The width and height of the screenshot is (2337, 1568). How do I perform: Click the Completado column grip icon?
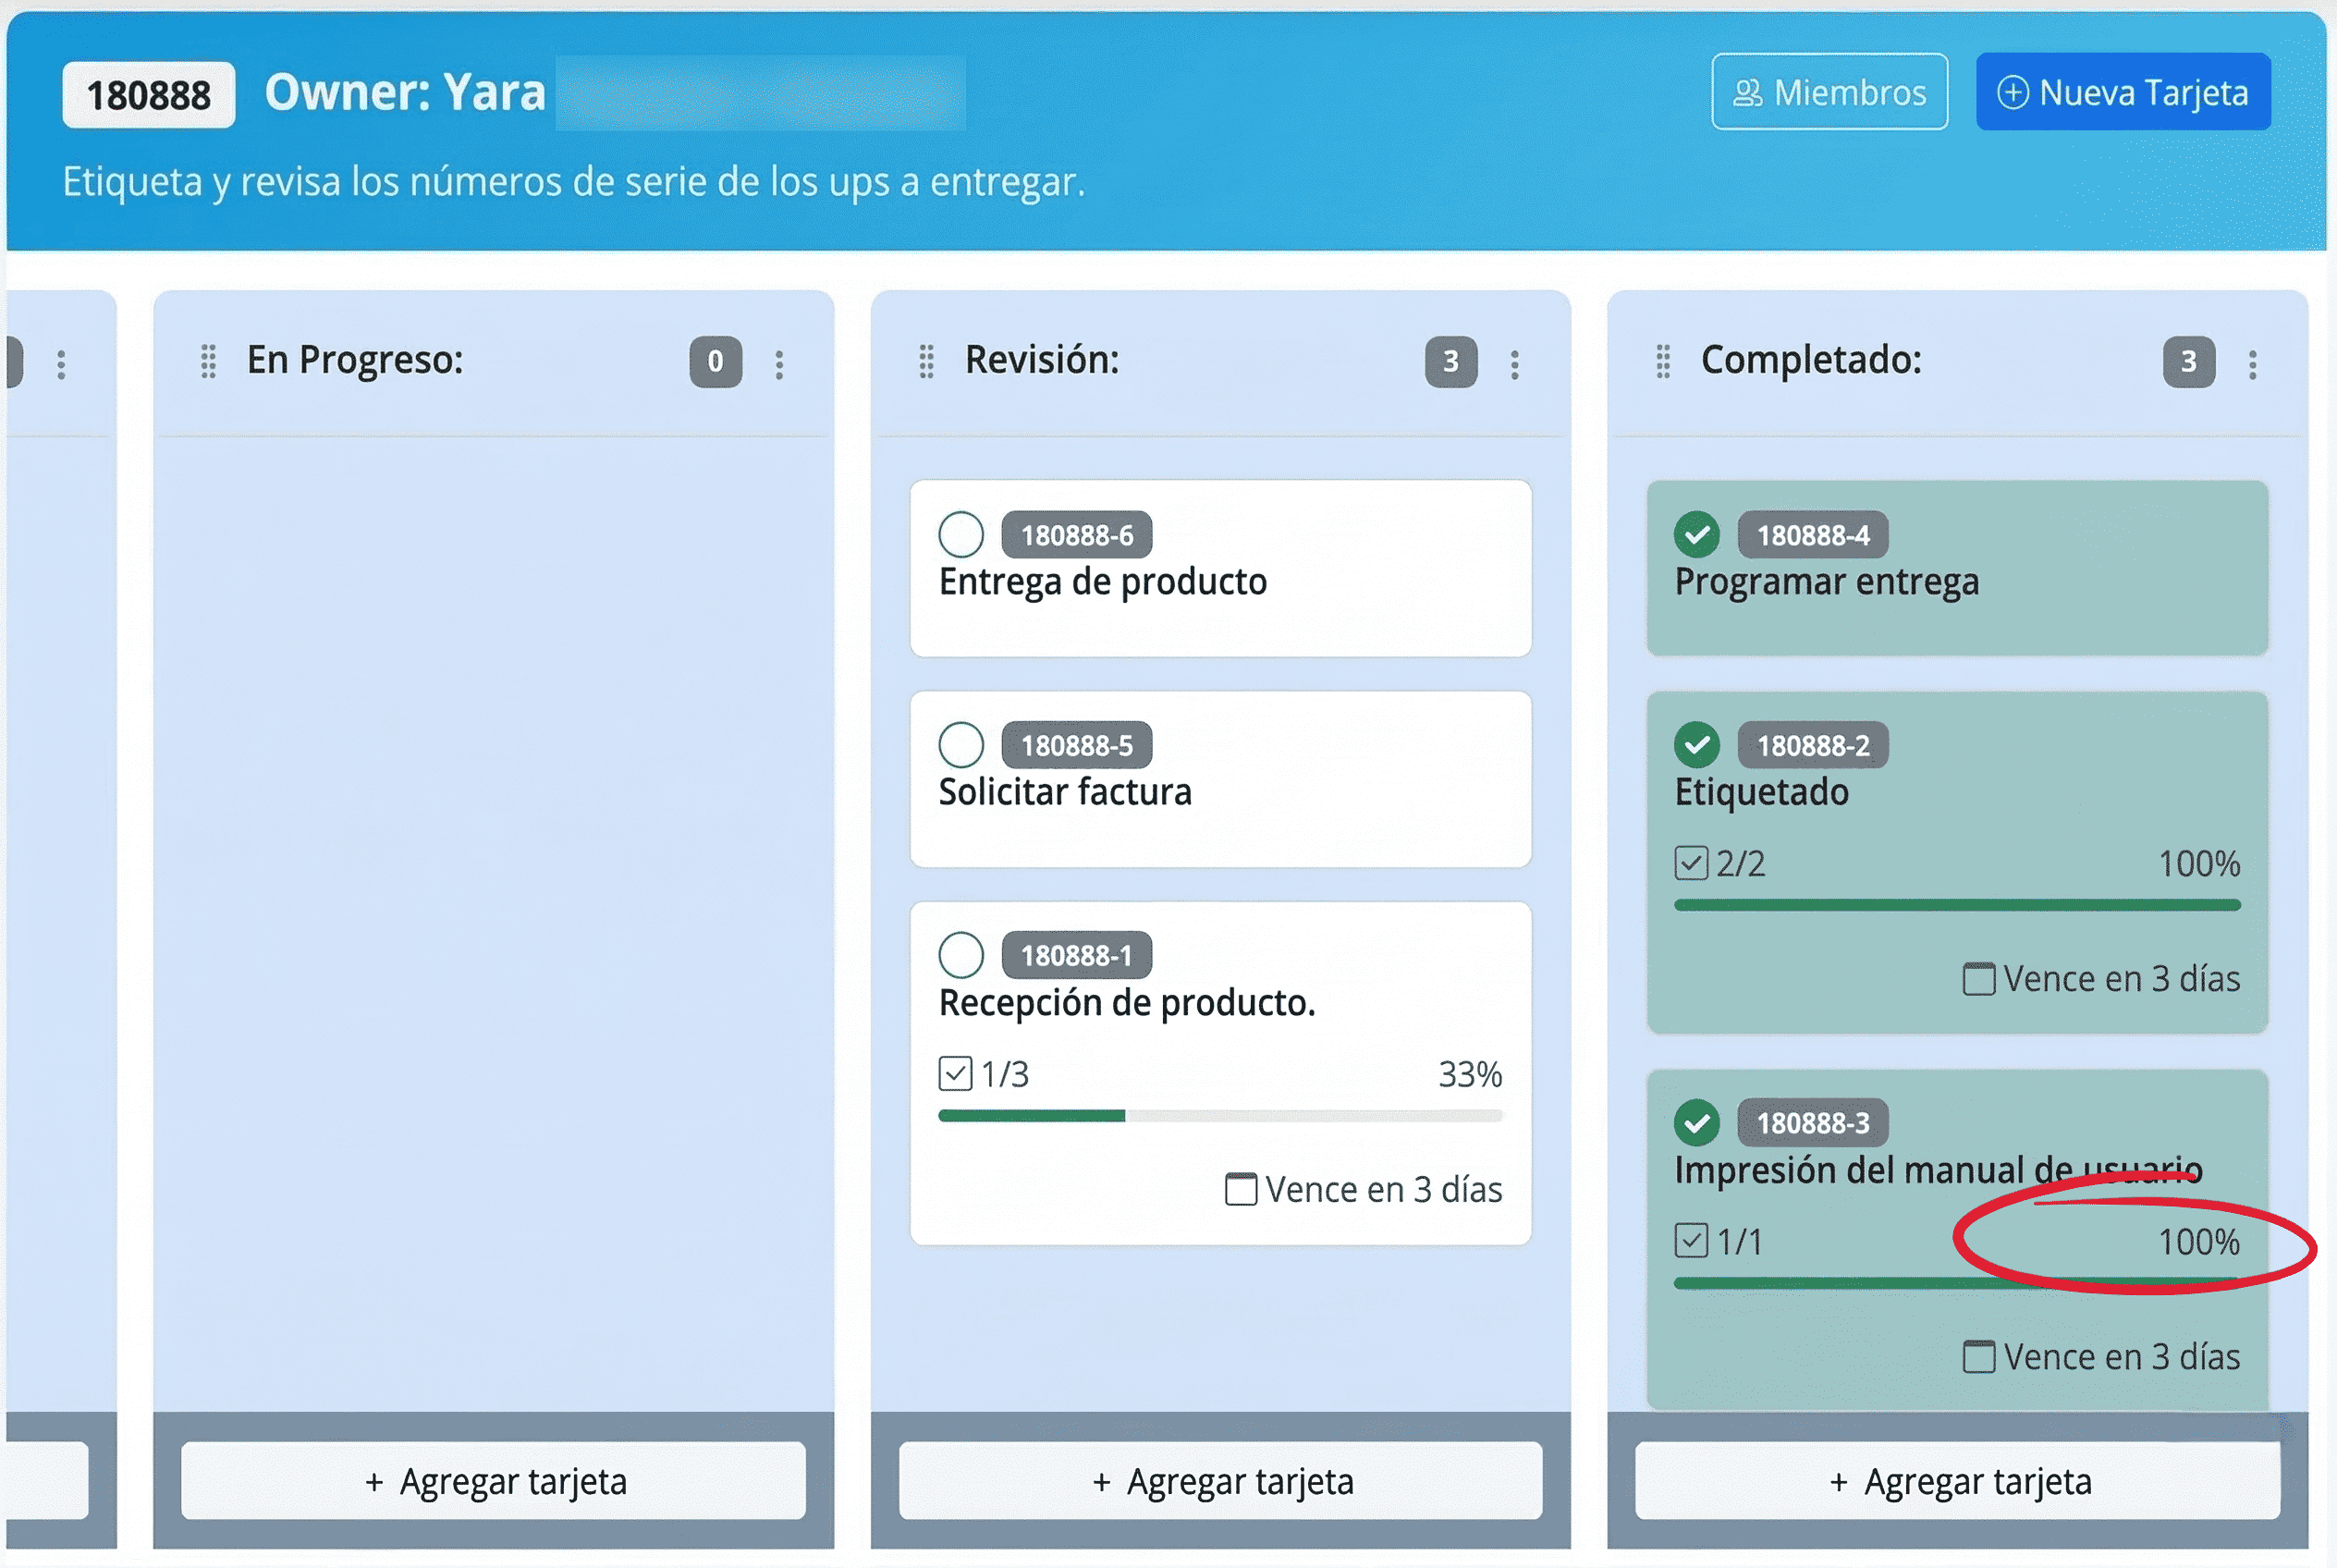coord(1663,361)
